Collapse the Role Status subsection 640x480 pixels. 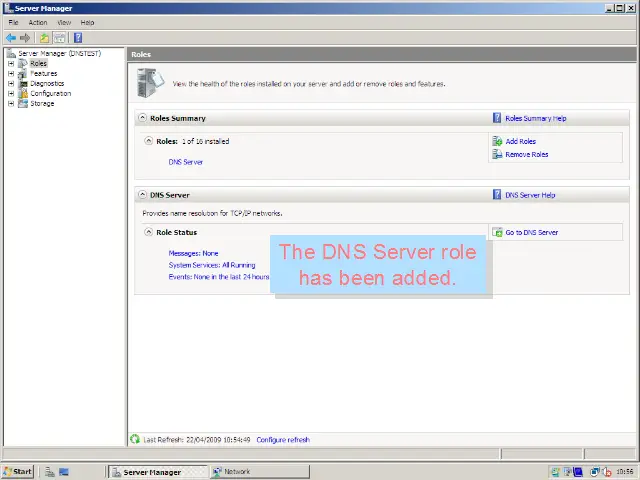point(149,232)
